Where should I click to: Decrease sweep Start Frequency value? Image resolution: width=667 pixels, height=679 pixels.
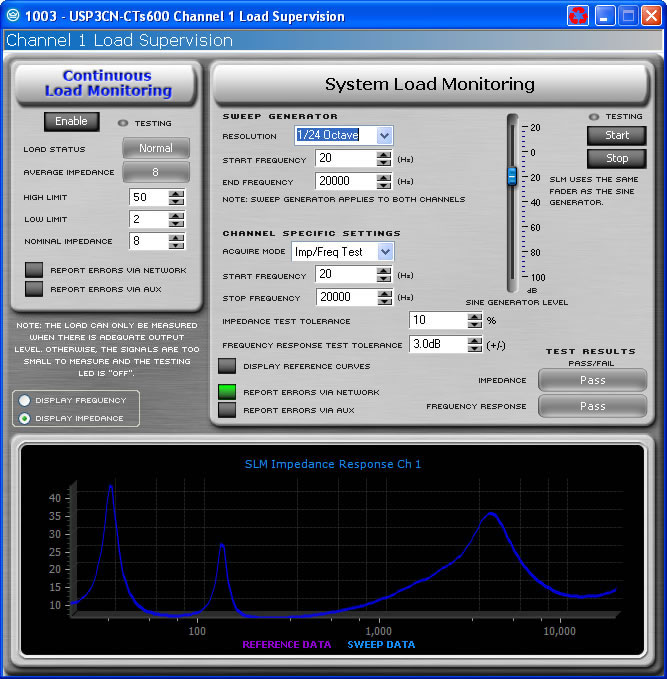[x=384, y=162]
